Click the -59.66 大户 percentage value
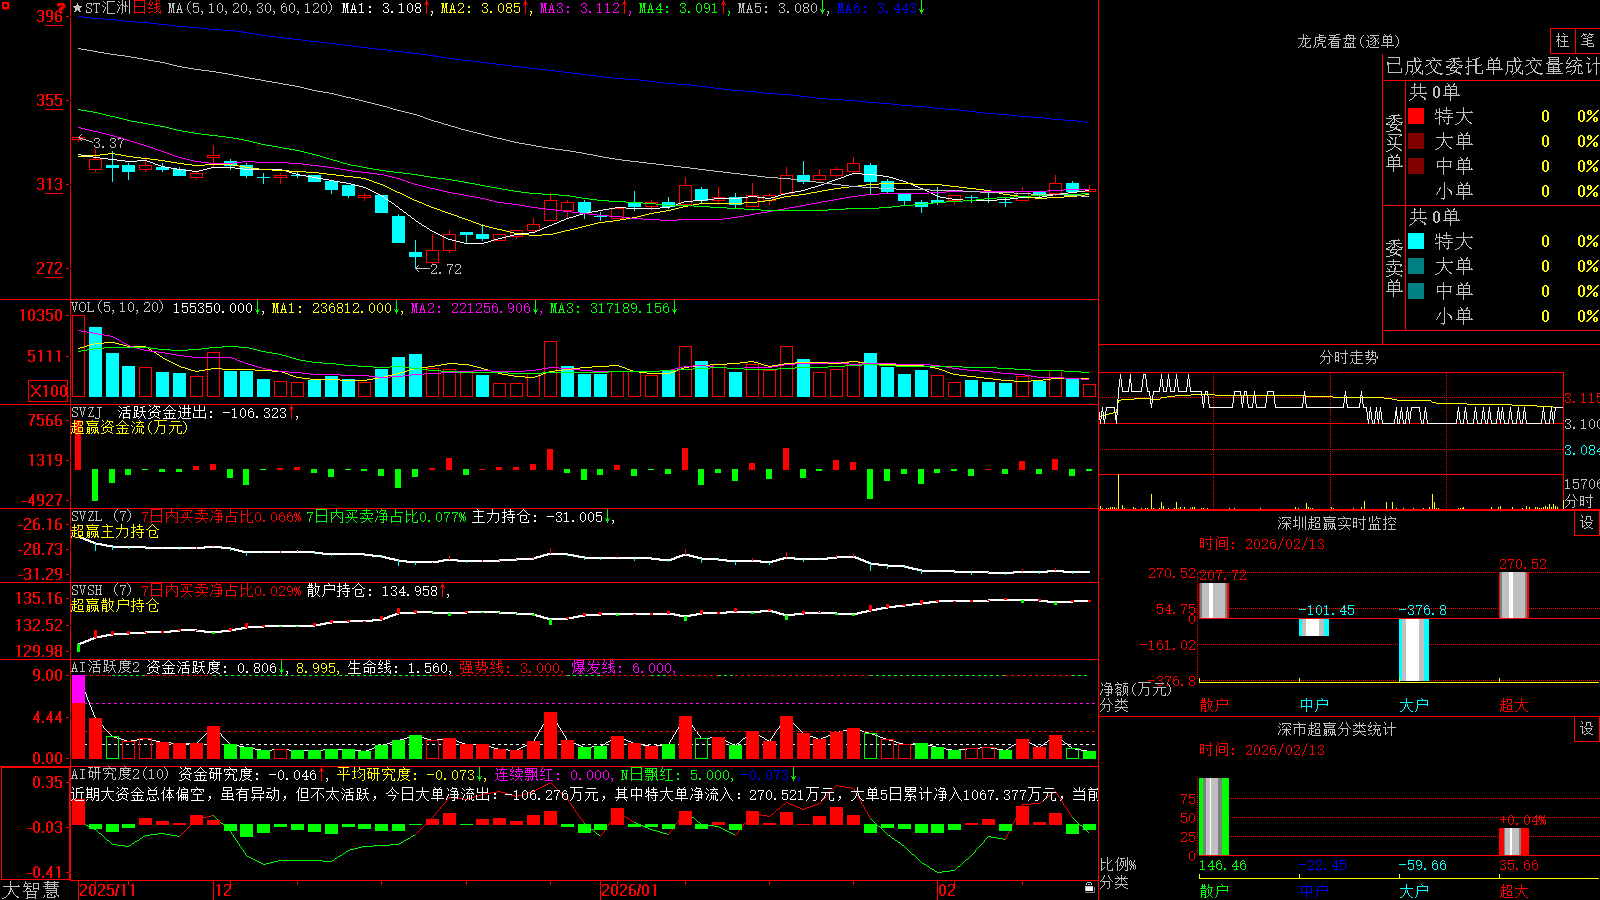Image resolution: width=1600 pixels, height=900 pixels. pyautogui.click(x=1422, y=865)
